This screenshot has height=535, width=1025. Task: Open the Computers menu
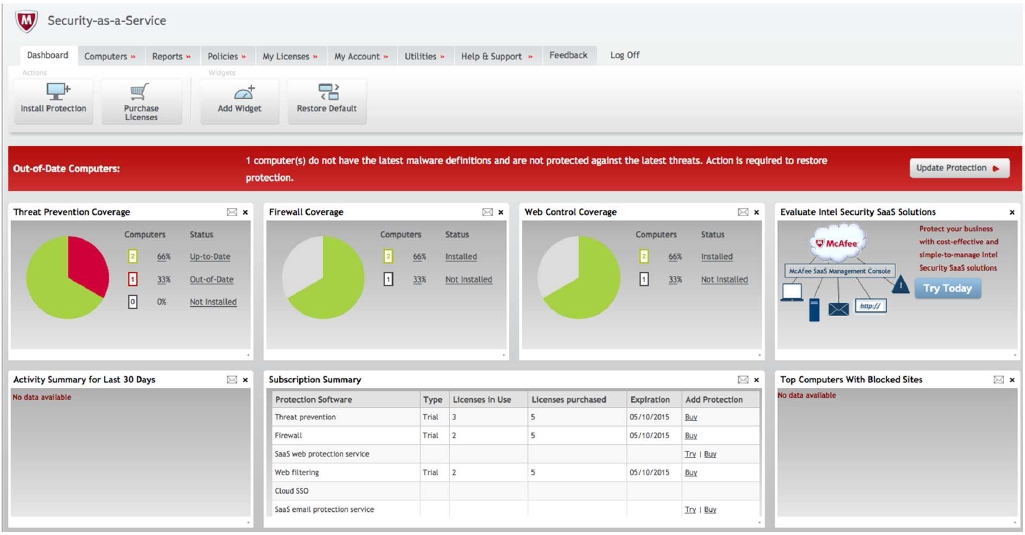click(110, 56)
